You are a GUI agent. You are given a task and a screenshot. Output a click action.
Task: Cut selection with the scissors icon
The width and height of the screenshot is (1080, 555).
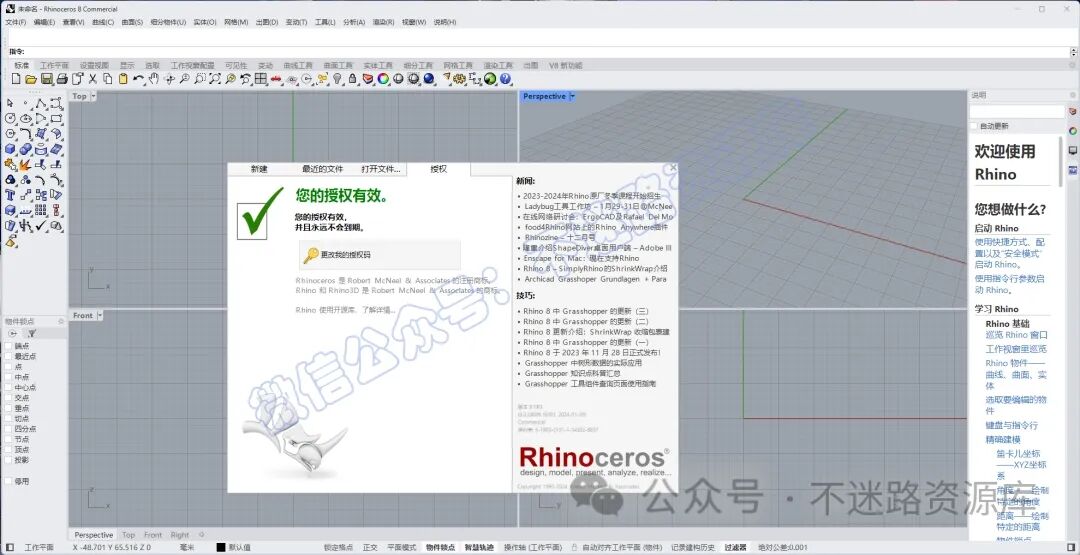click(x=92, y=79)
